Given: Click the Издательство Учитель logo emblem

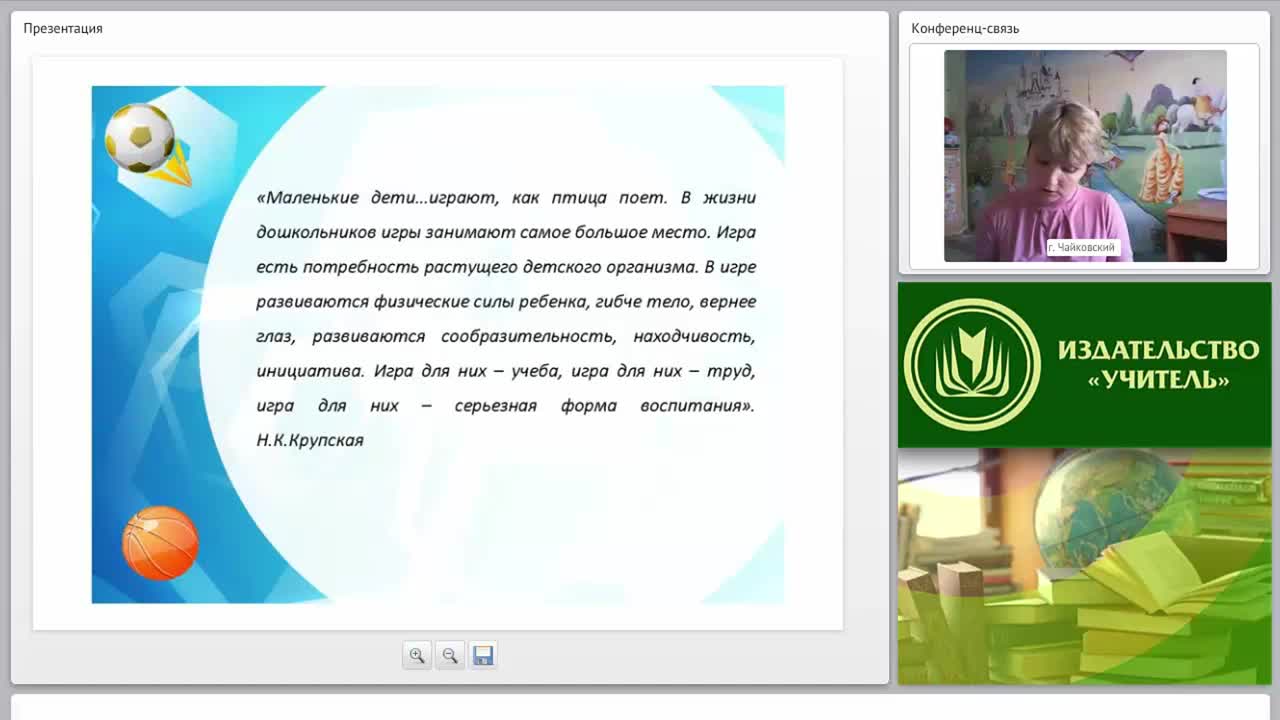Looking at the screenshot, I should click(972, 365).
